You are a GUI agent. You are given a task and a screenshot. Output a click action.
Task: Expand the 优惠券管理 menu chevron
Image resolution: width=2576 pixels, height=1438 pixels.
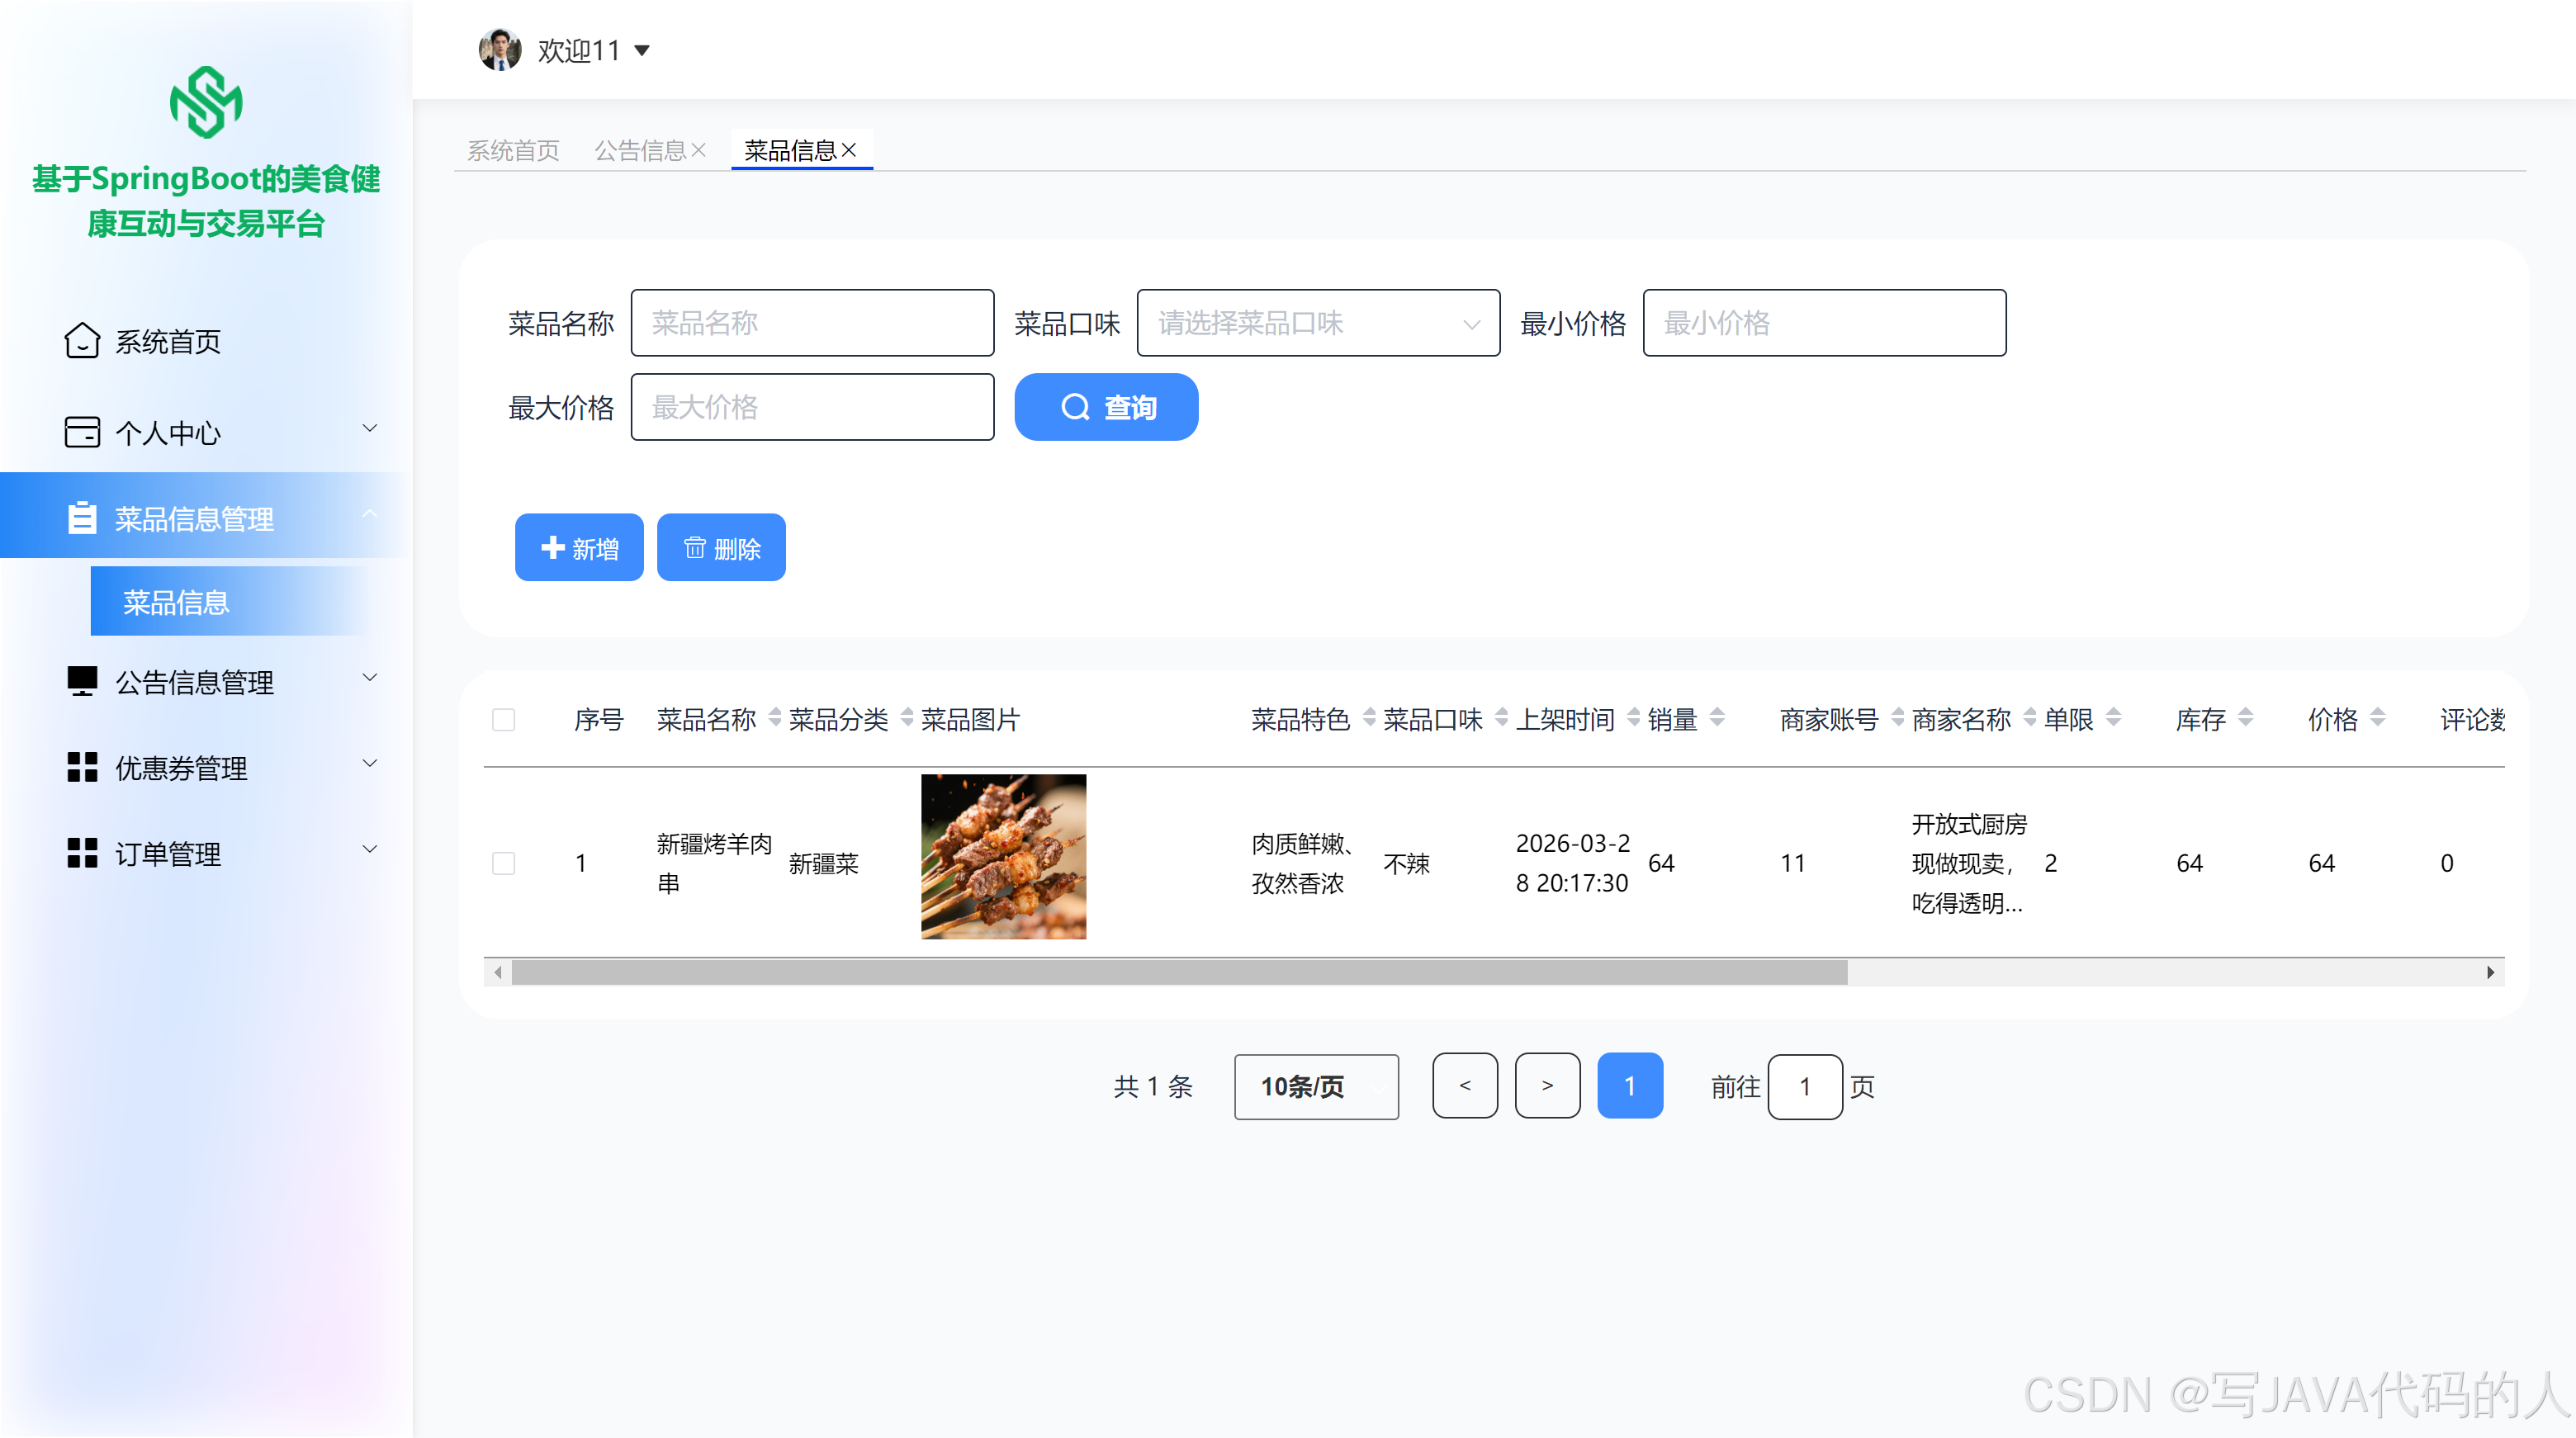[369, 764]
